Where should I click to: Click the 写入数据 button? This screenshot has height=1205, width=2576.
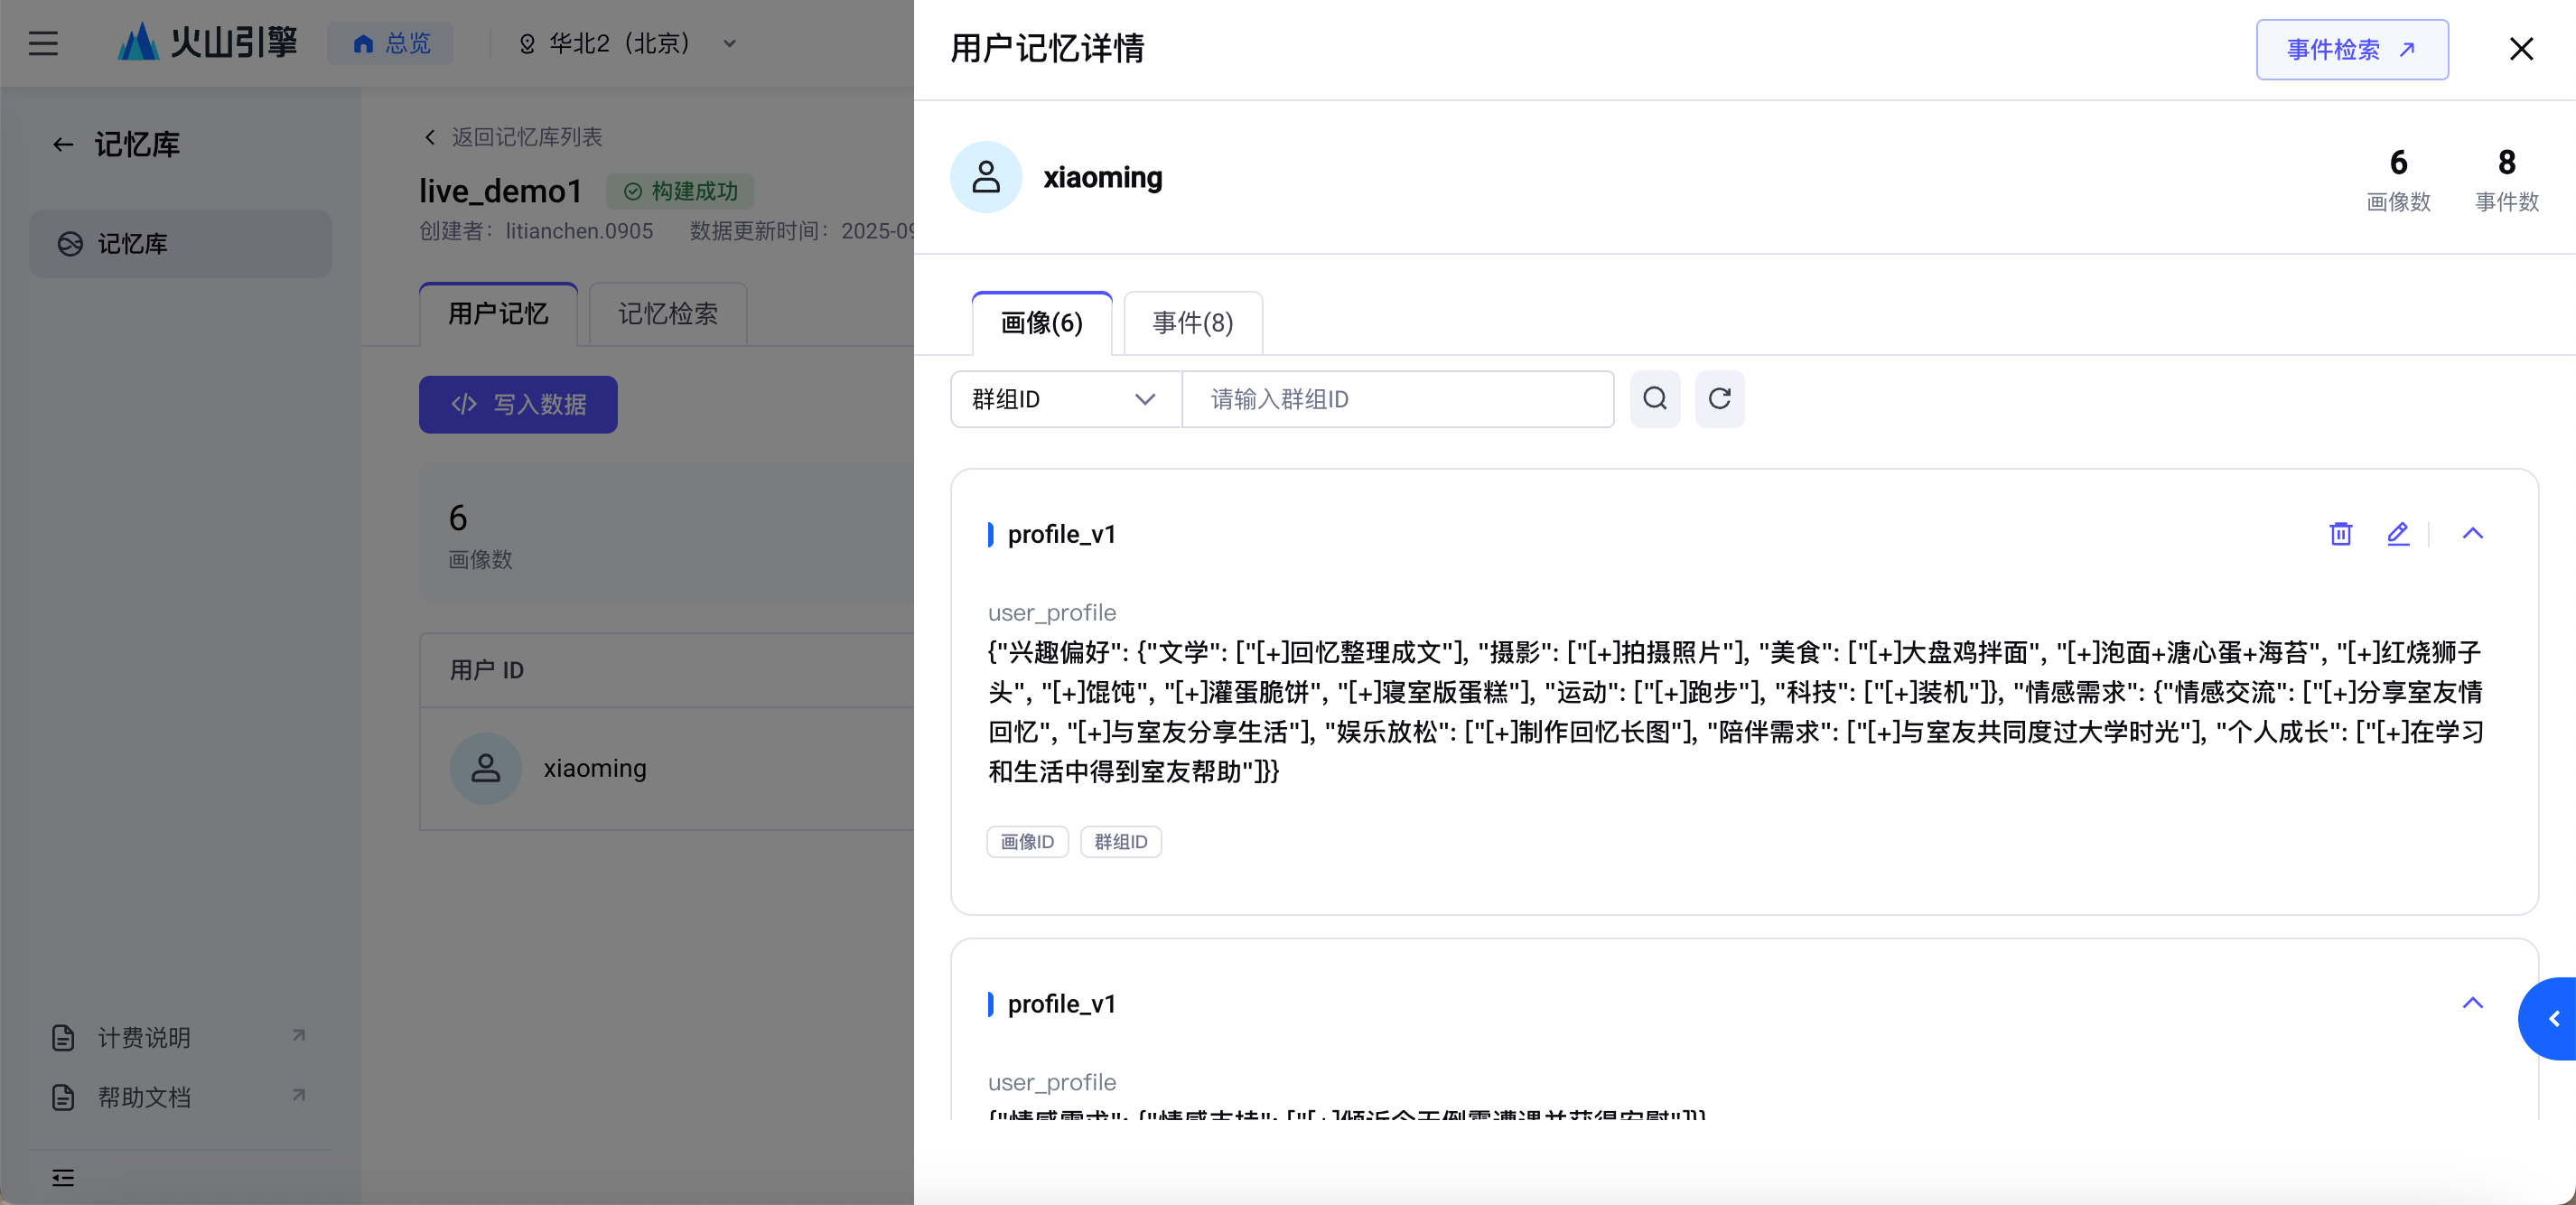point(518,404)
